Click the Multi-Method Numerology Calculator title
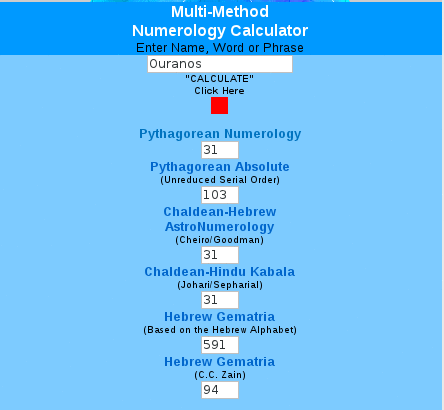The image size is (444, 410). click(220, 21)
